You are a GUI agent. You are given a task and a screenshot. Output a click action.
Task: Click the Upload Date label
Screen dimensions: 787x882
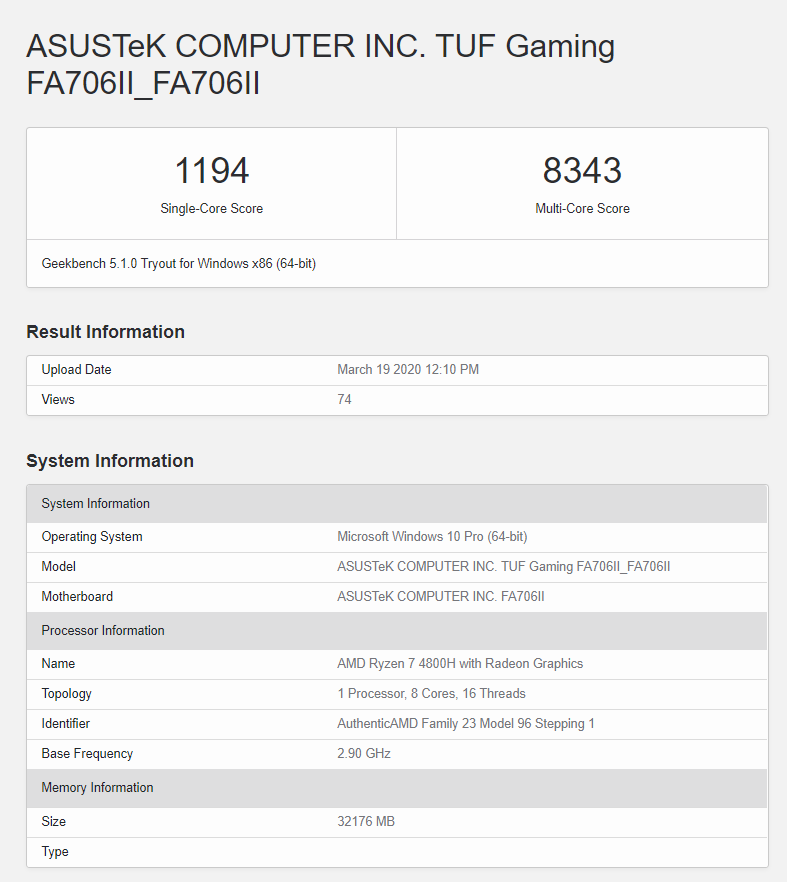point(77,370)
